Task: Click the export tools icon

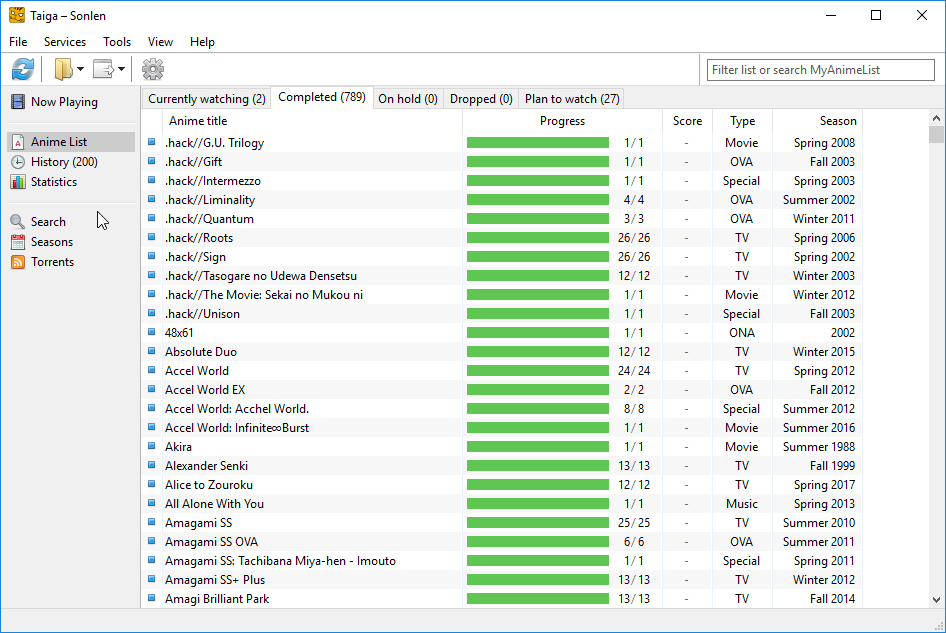Action: [x=103, y=69]
